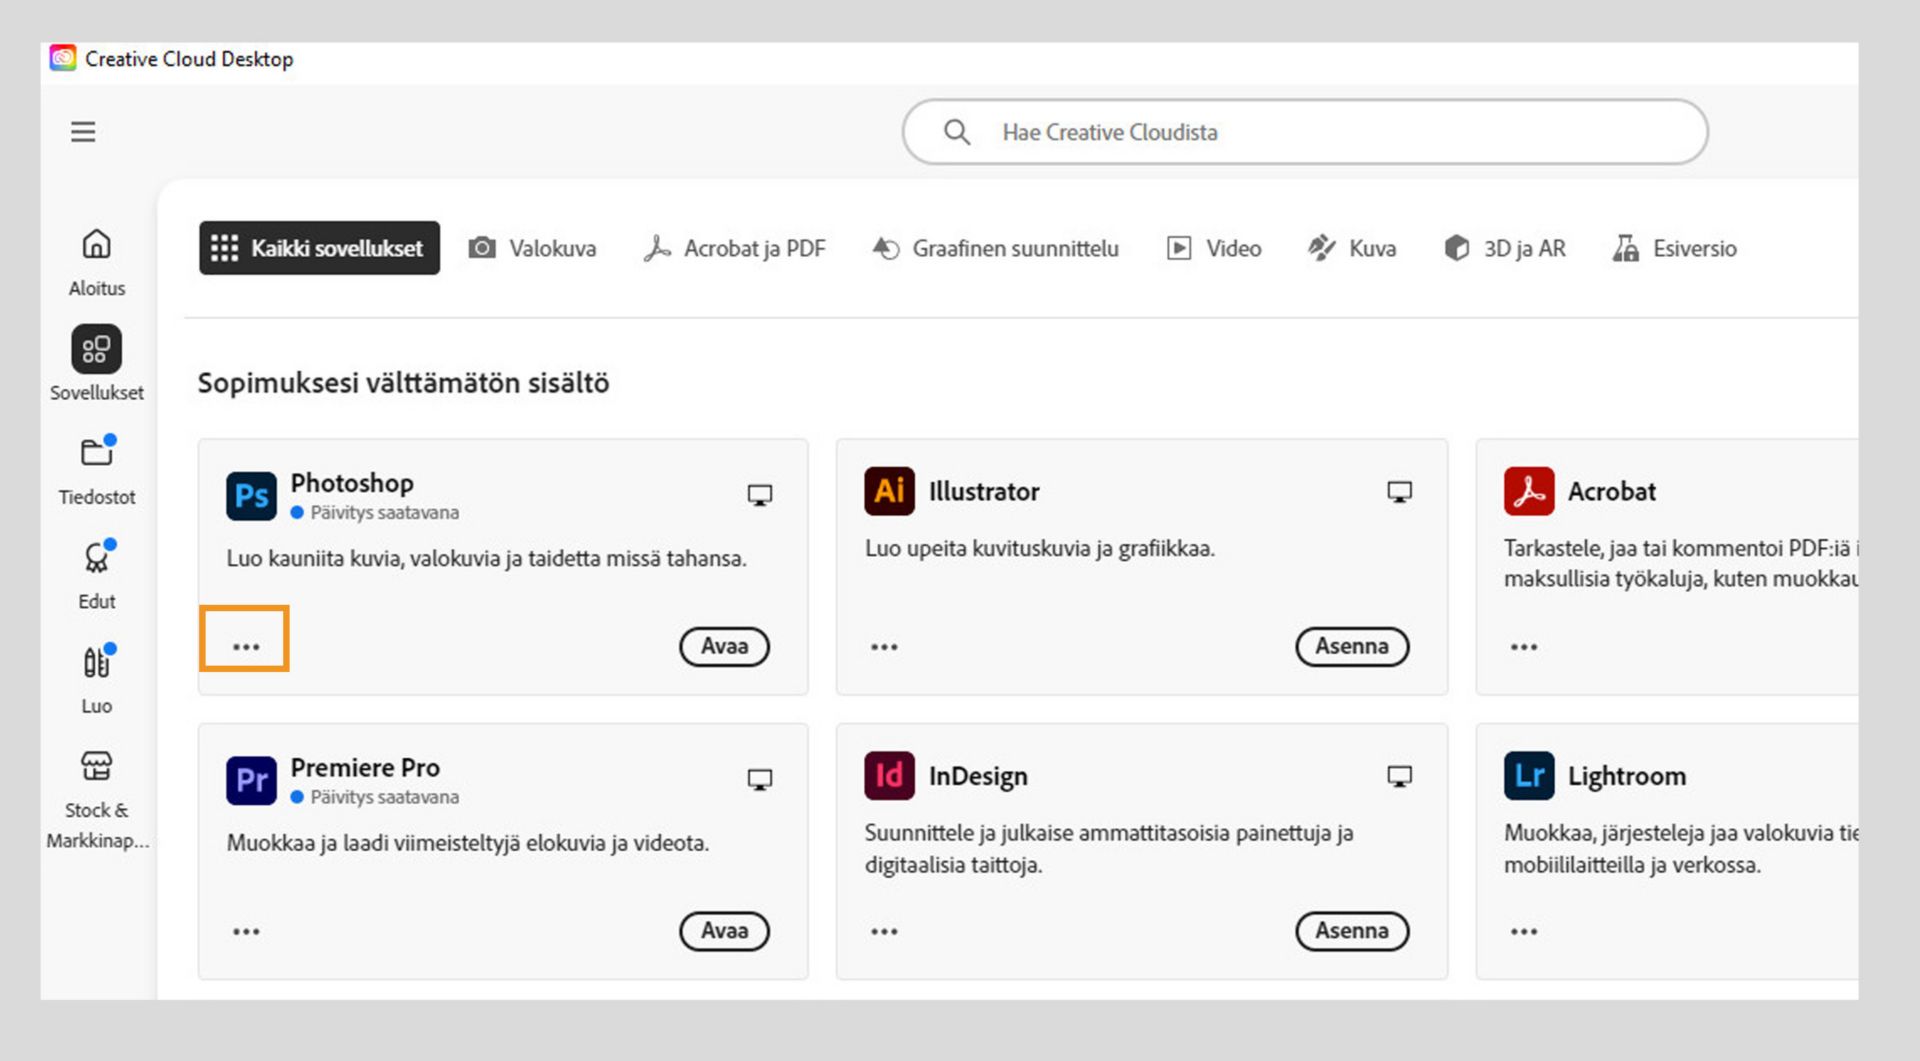
Task: Open Illustrator more options ellipsis
Action: coord(884,647)
